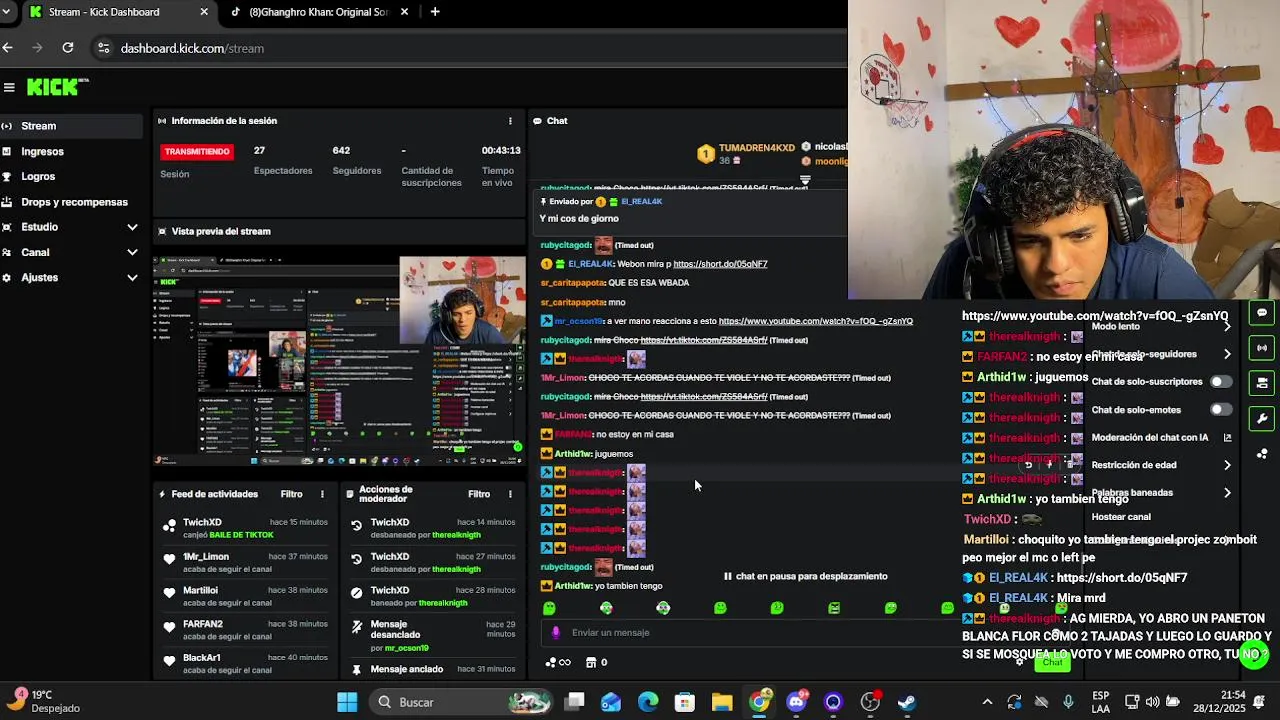Reload the dashboard page
The width and height of the screenshot is (1280, 720).
point(67,48)
